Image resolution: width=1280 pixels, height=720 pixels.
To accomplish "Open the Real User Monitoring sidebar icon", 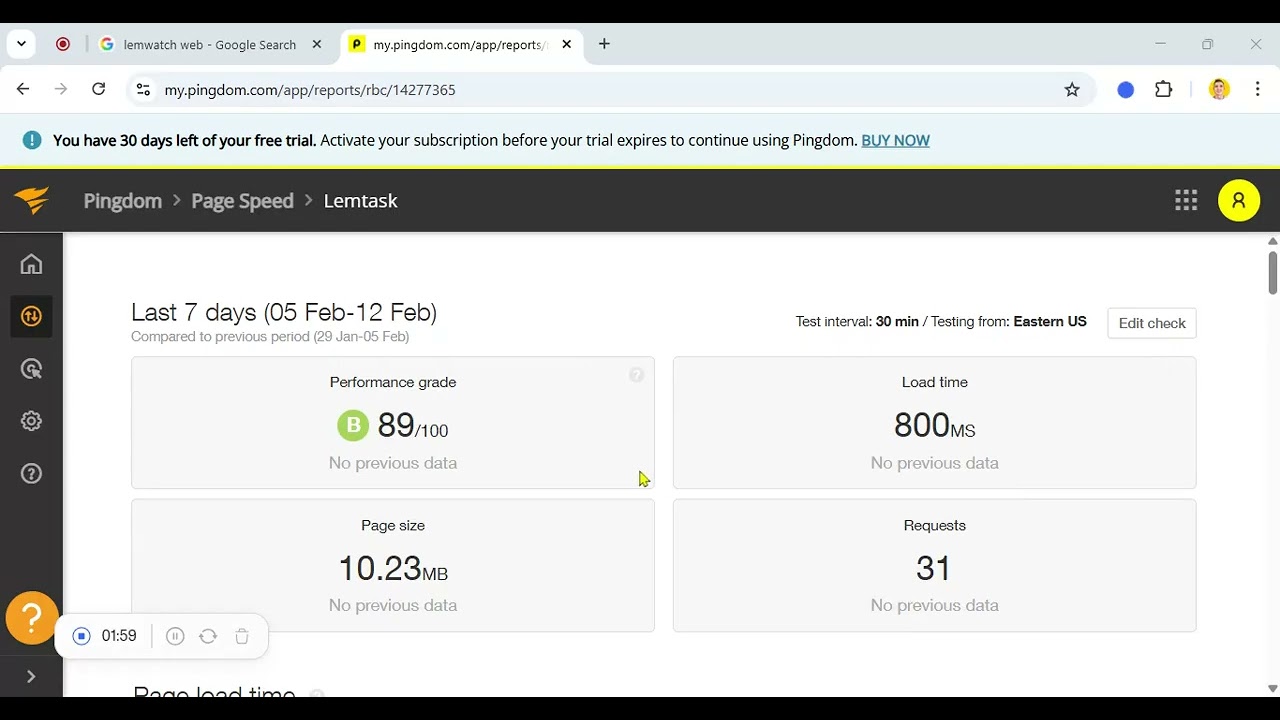I will coord(31,369).
